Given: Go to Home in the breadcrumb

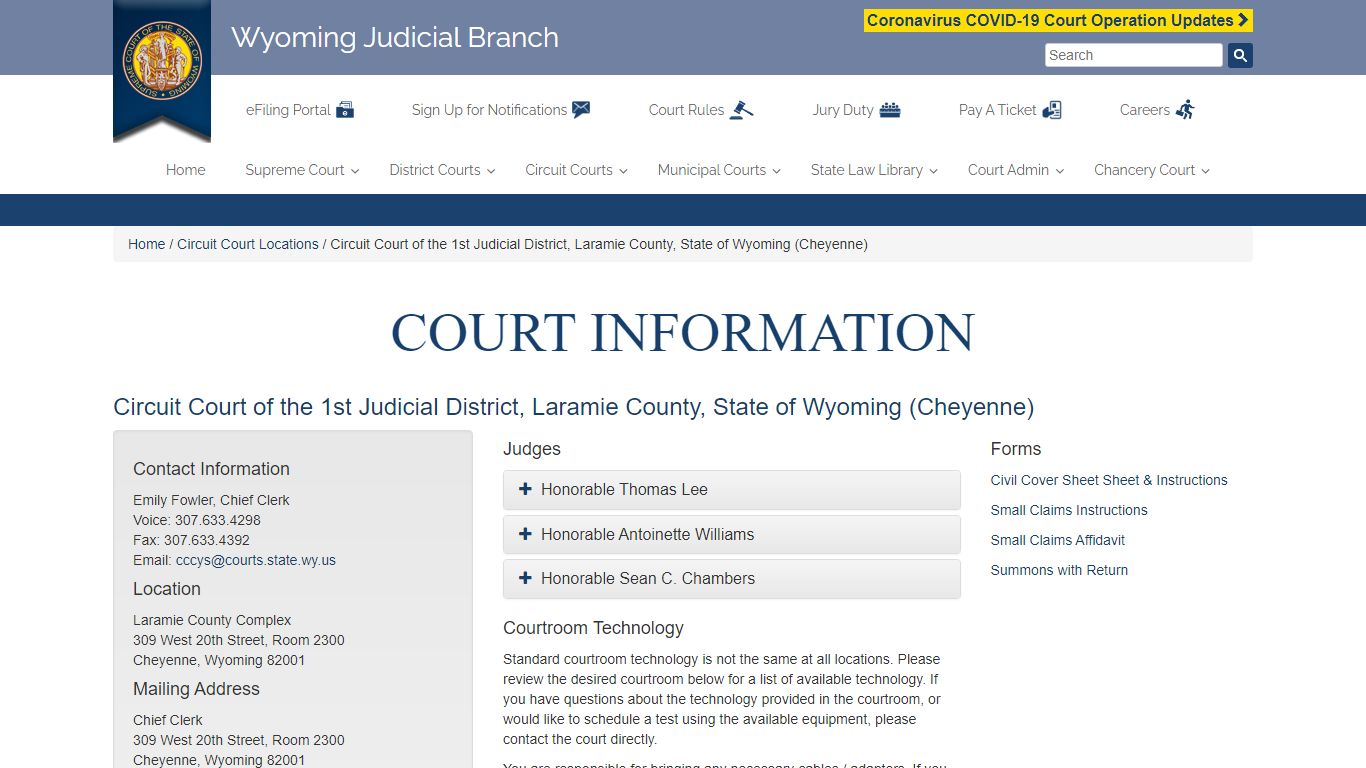Looking at the screenshot, I should point(146,244).
